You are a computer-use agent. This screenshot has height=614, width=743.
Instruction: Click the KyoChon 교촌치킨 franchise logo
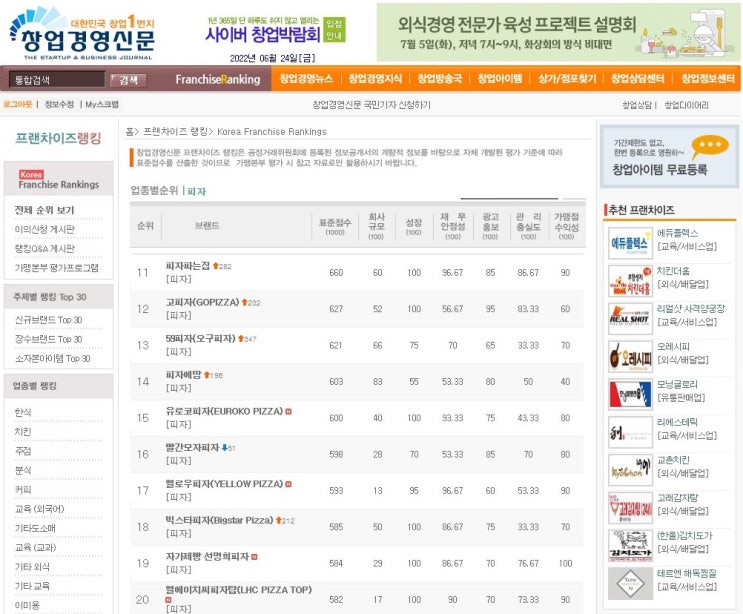click(630, 470)
